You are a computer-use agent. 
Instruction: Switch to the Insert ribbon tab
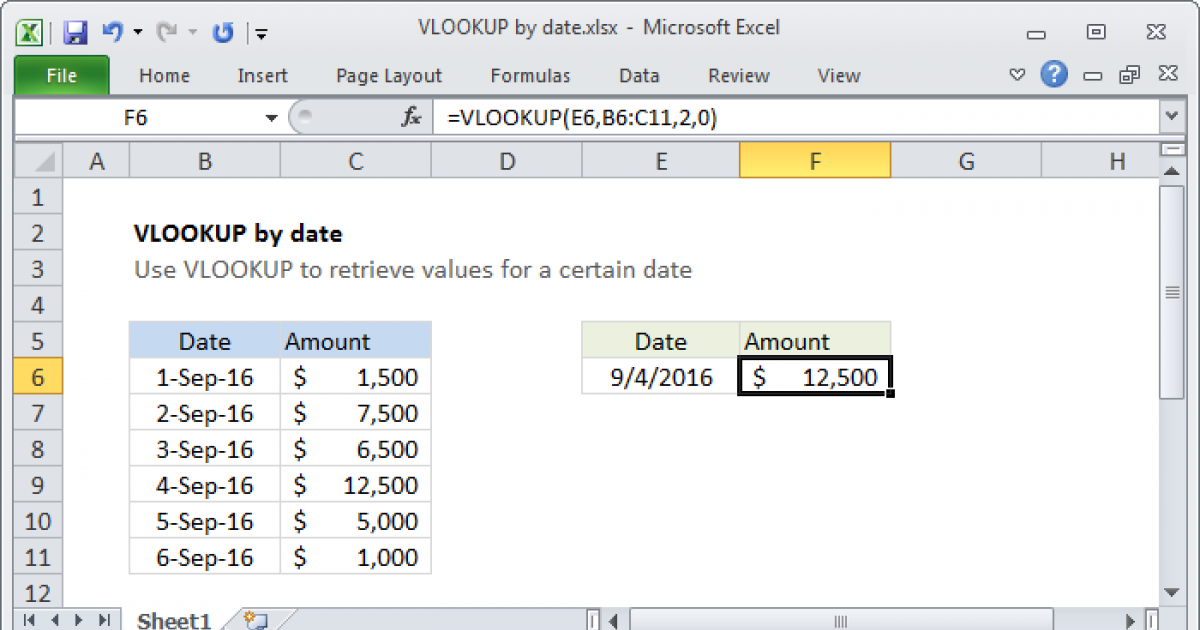tap(262, 75)
